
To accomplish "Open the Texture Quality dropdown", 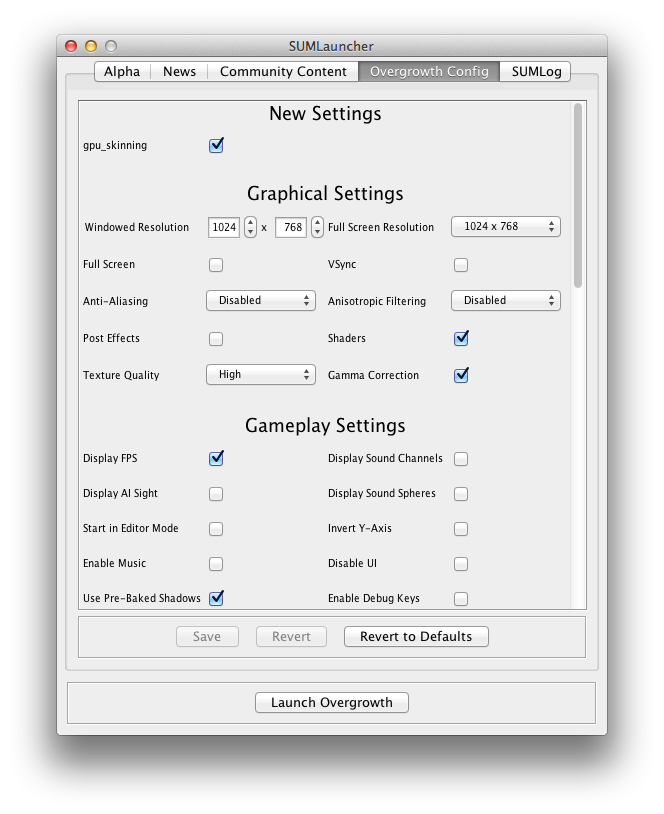I will 261,374.
